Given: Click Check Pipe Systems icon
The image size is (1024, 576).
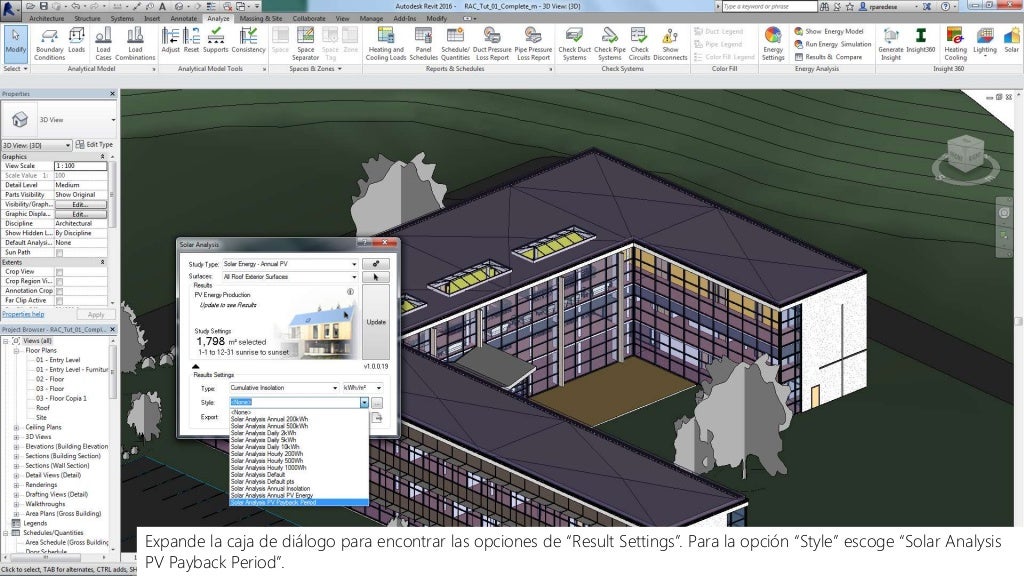Looking at the screenshot, I should [610, 44].
